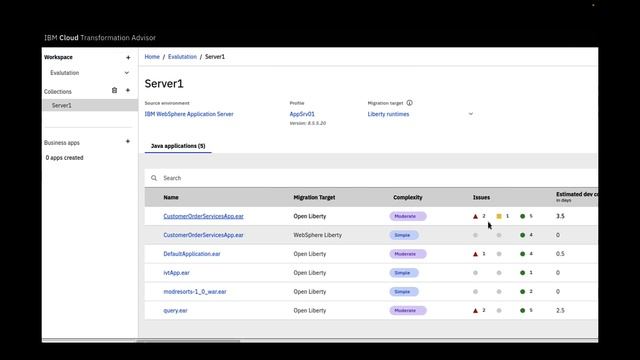The image size is (640, 360).
Task: Click grey critical dot in ivtApp.ear row
Action: (475, 273)
